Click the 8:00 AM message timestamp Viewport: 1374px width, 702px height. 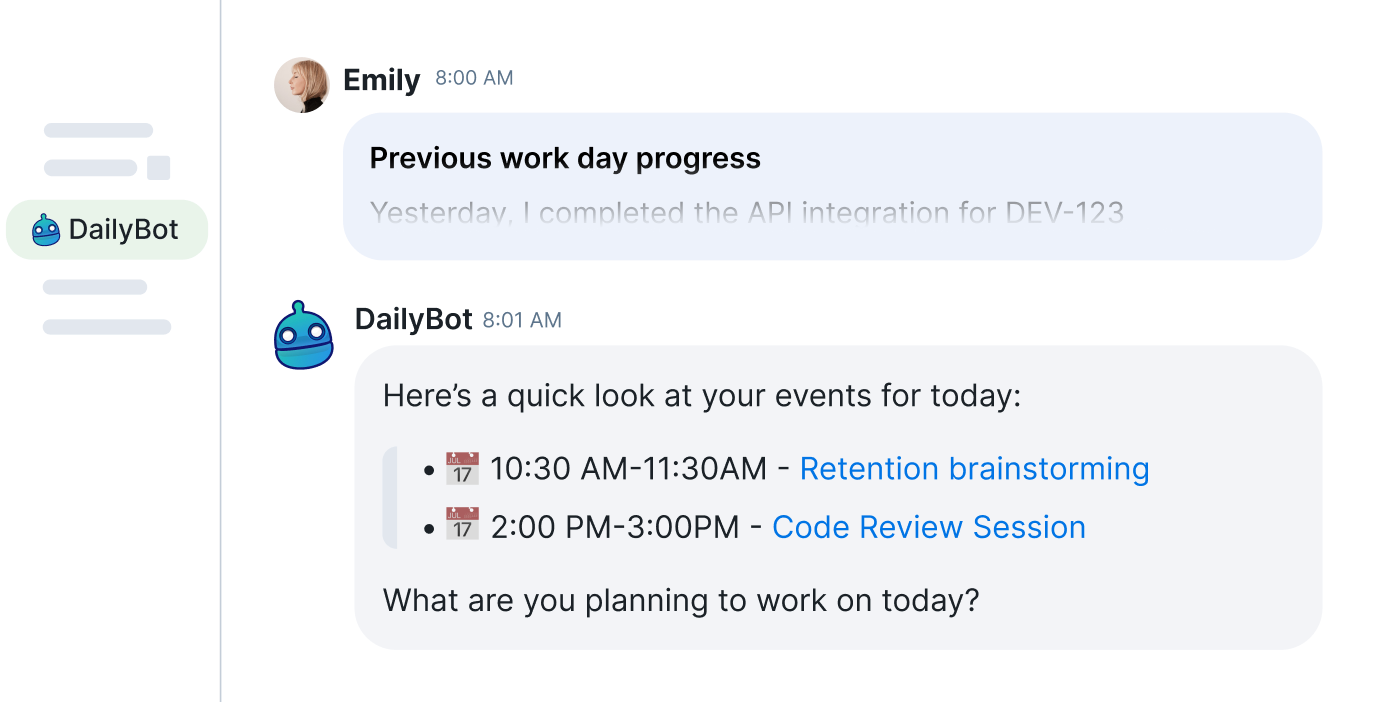click(474, 78)
